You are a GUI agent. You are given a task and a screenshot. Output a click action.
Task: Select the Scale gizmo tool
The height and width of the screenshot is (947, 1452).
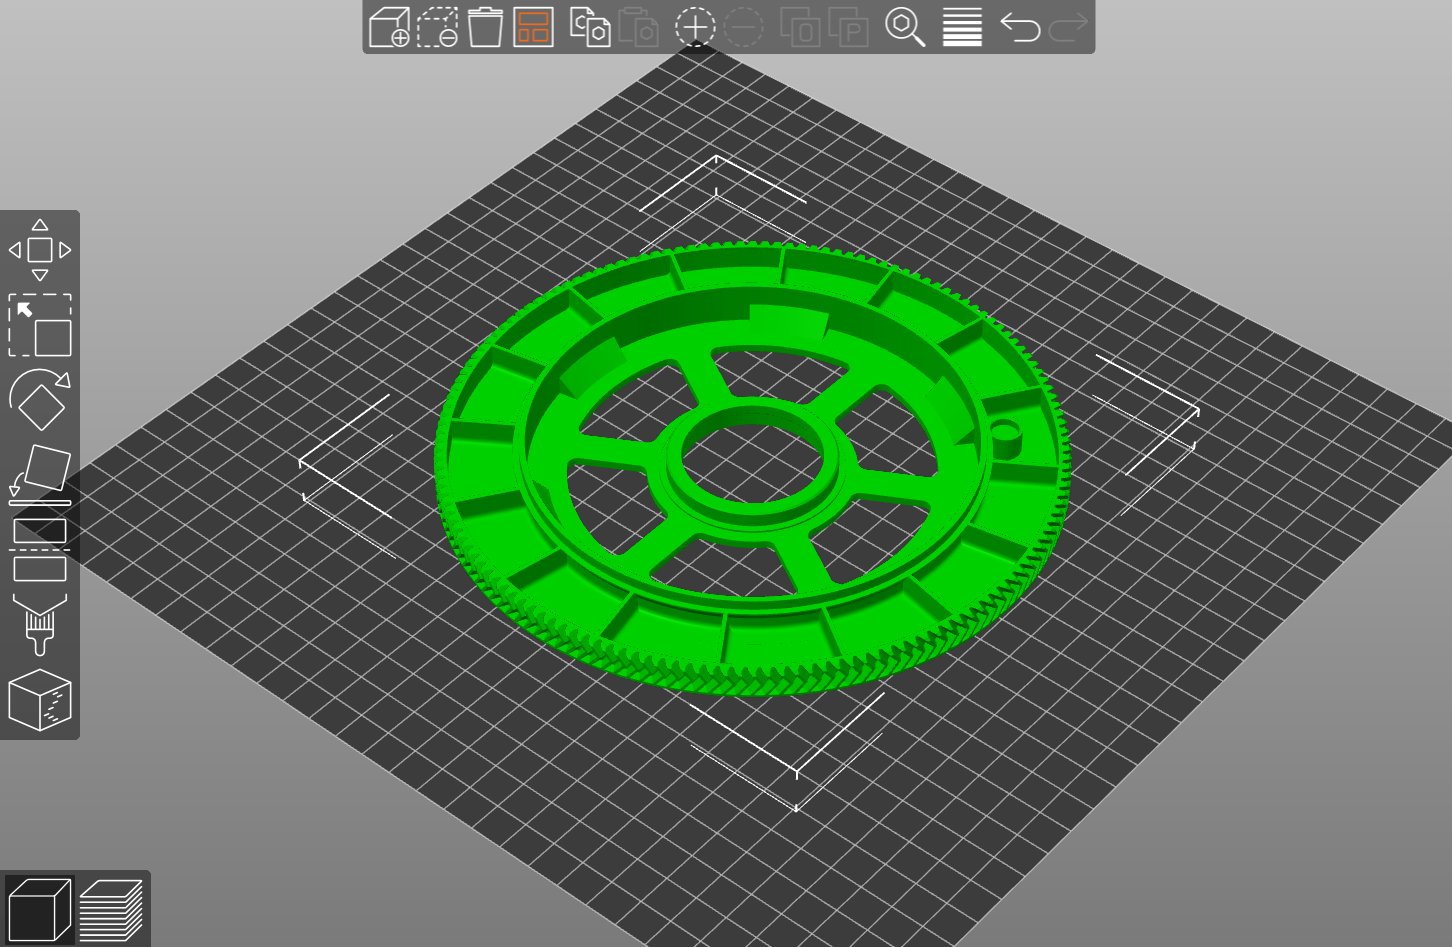(x=40, y=325)
